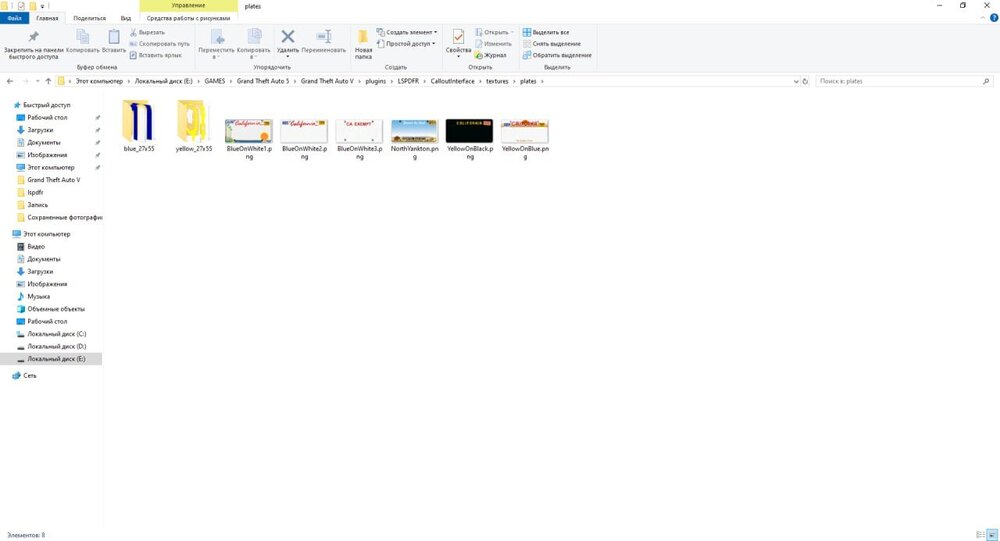Click the Back navigation arrow
The height and width of the screenshot is (541, 1000).
coord(10,81)
